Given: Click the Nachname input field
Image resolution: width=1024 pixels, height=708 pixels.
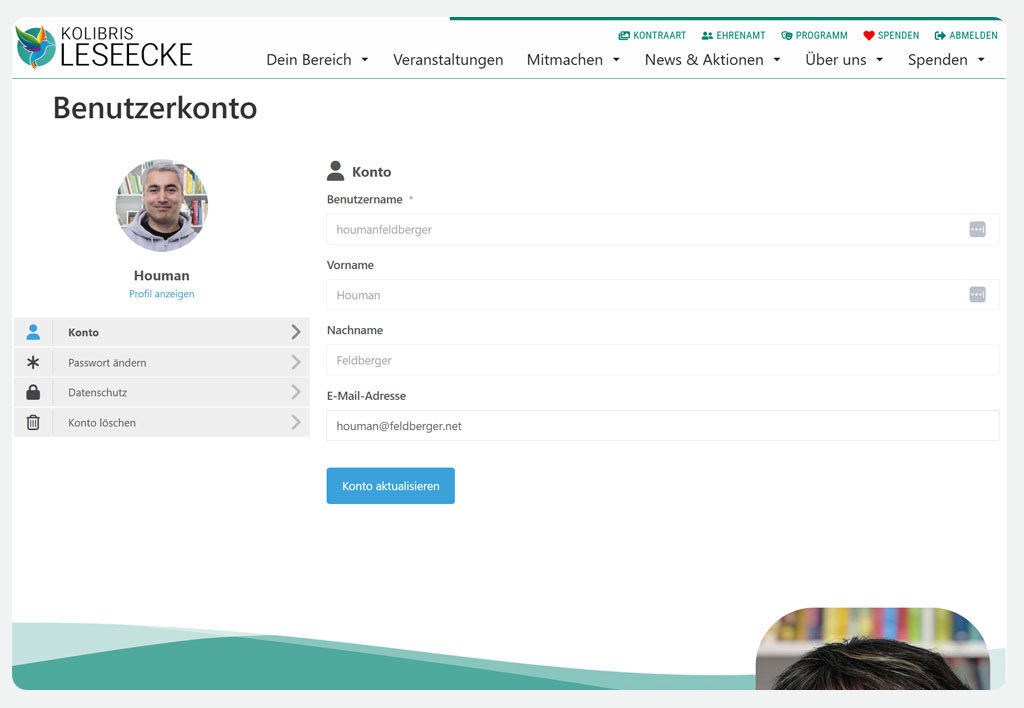Looking at the screenshot, I should pos(662,360).
